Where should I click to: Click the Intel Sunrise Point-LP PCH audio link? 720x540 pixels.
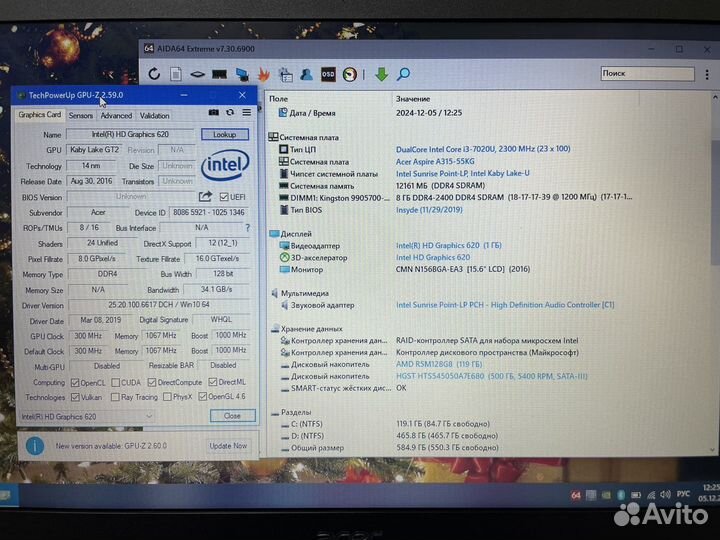505,304
